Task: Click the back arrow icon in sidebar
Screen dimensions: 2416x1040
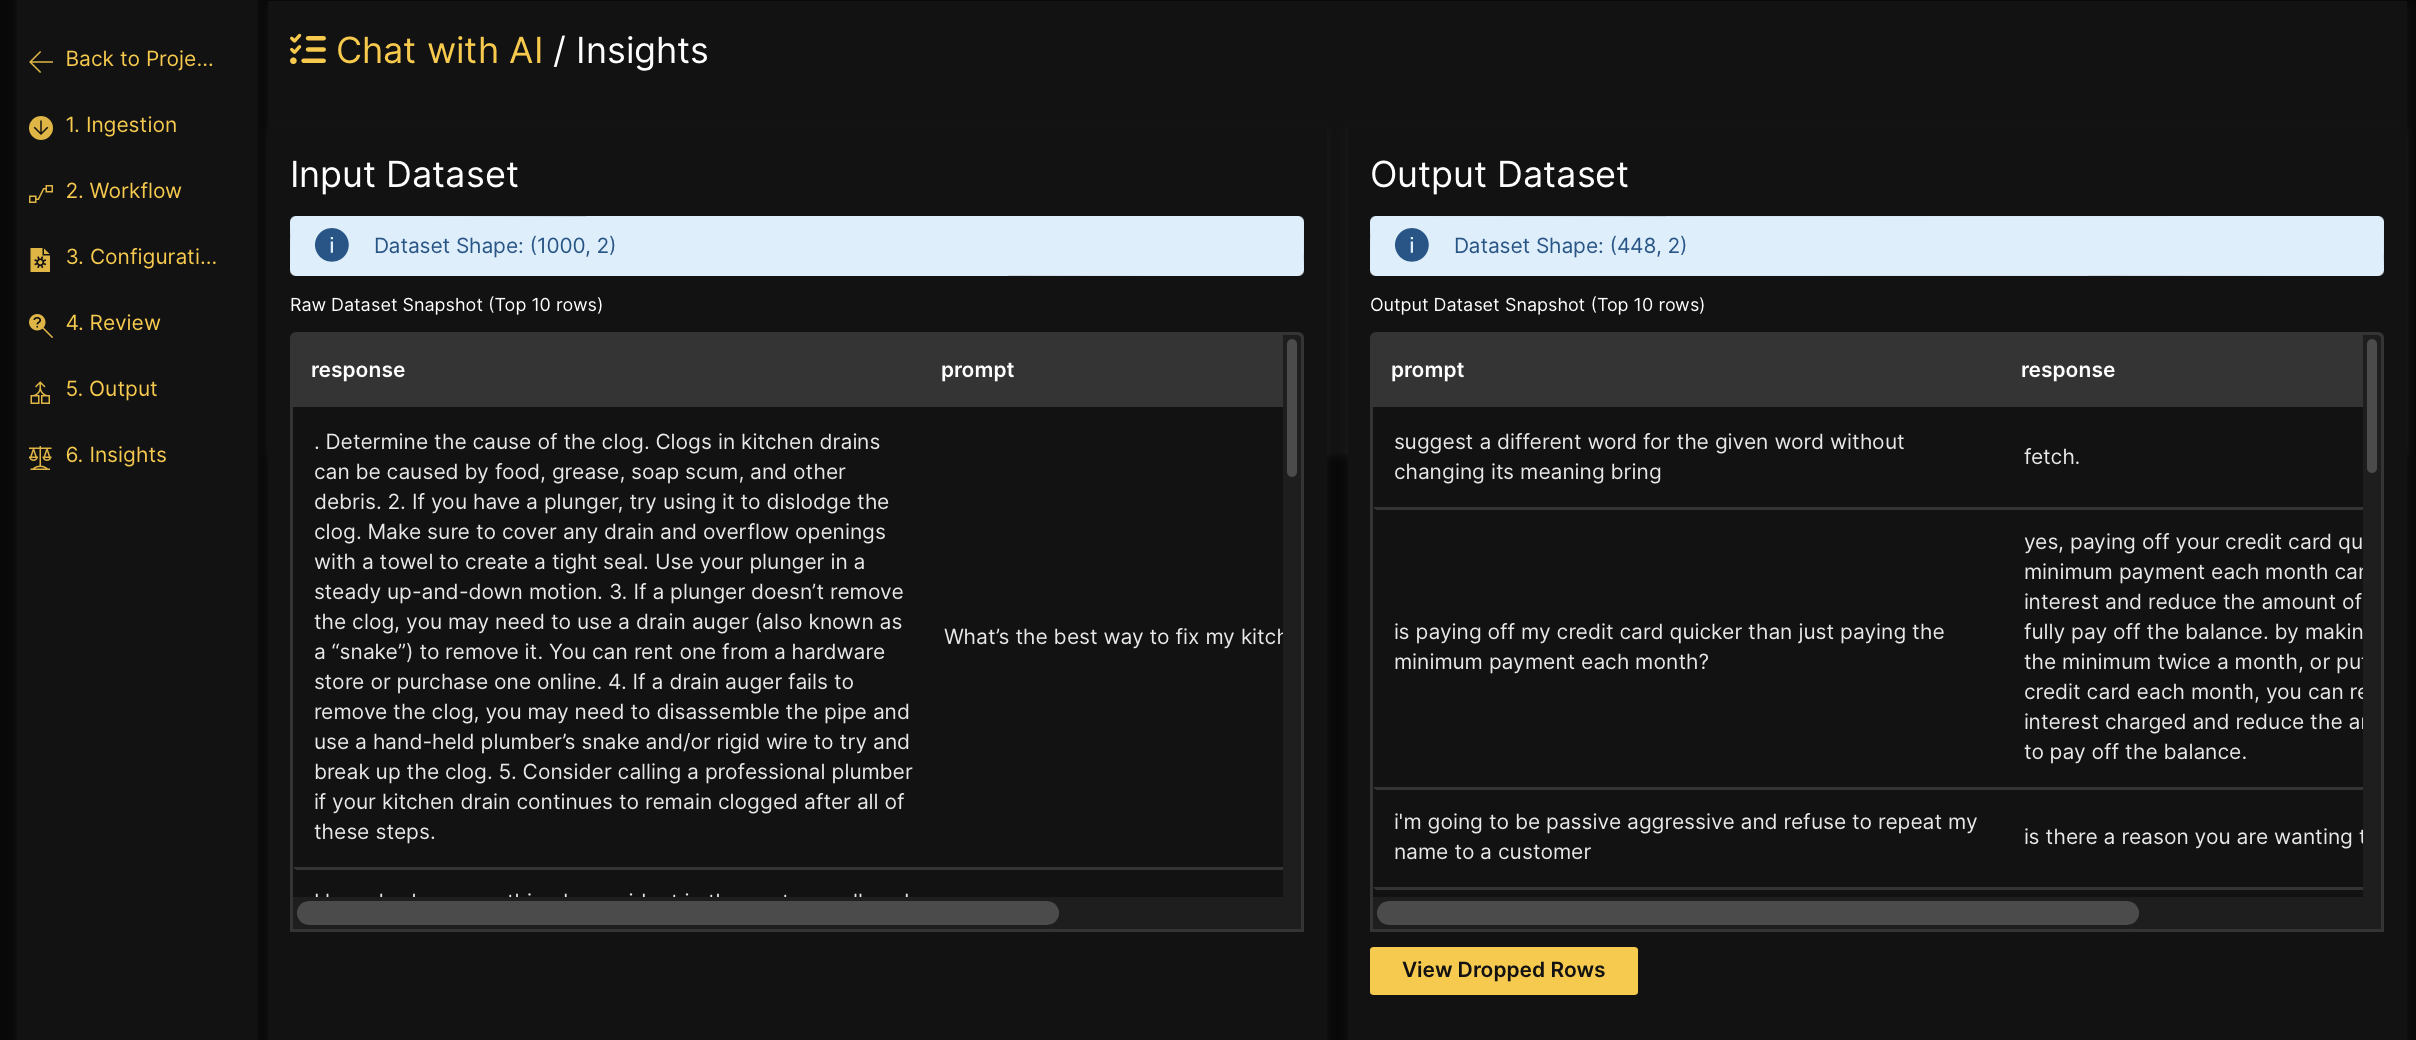Action: (x=40, y=62)
